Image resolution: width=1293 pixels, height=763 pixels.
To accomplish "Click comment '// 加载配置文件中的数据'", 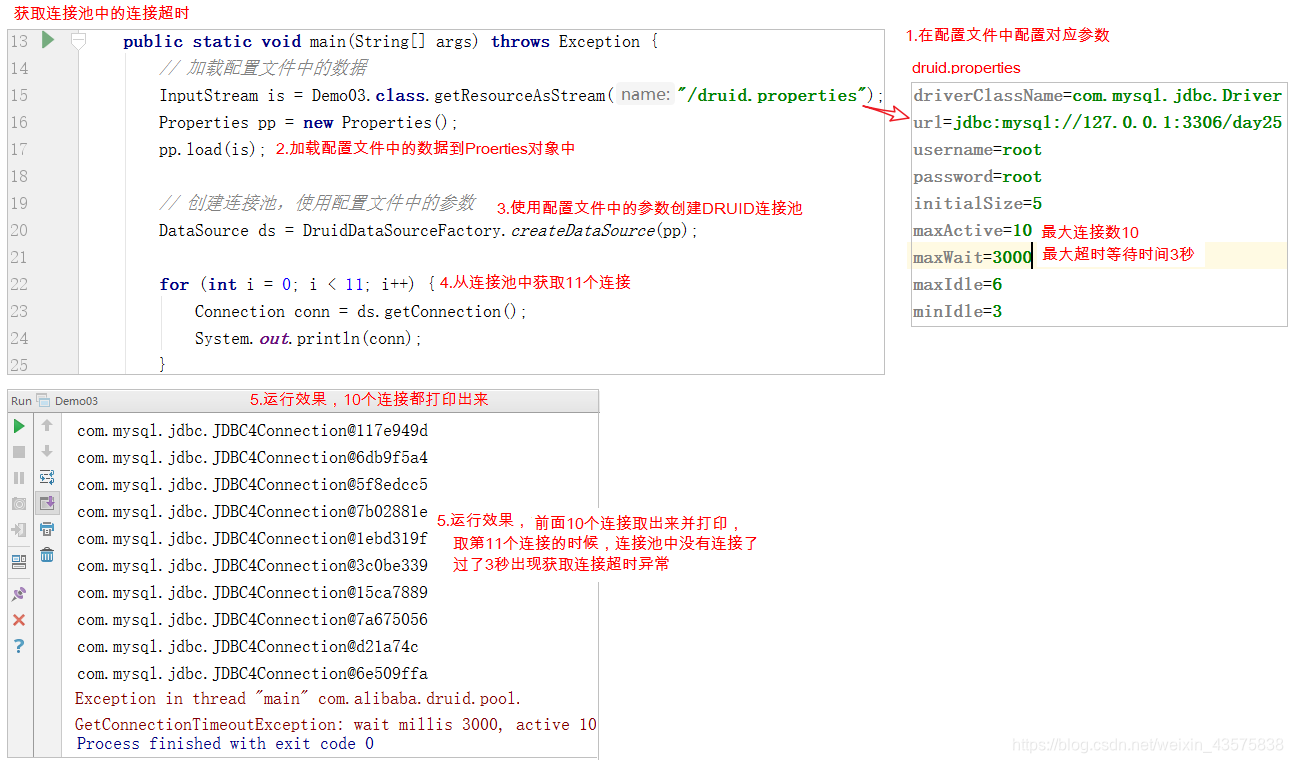I will (263, 69).
